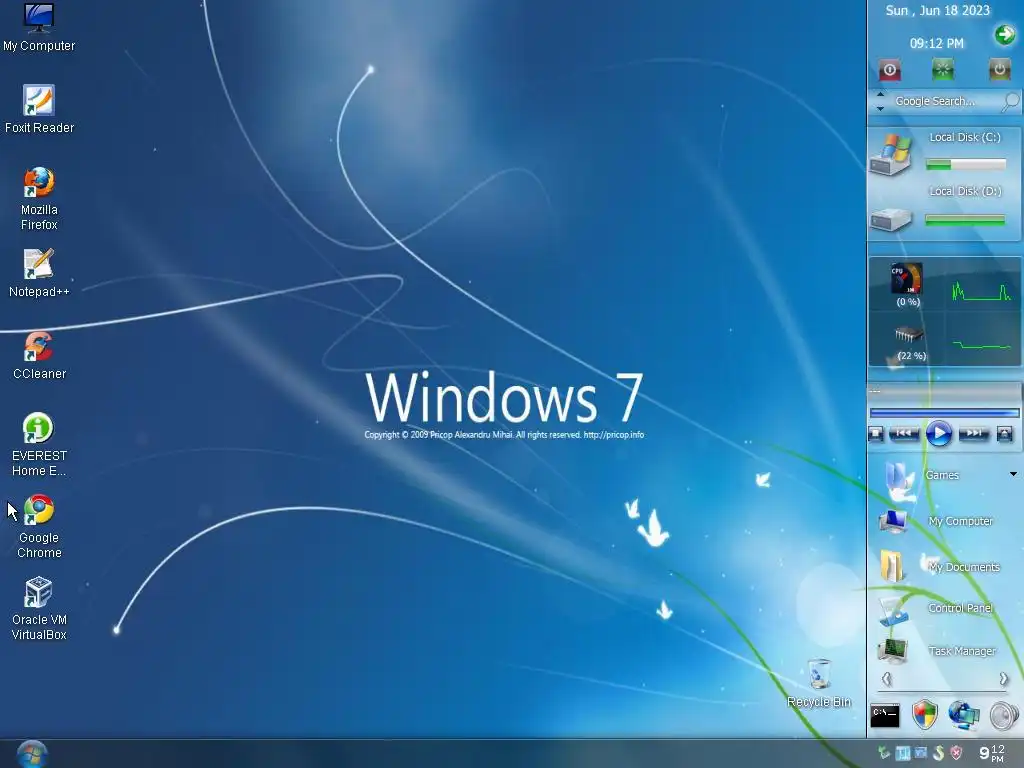Click the CPU gauge icon
Viewport: 1024px width, 768px height.
pyautogui.click(x=907, y=278)
